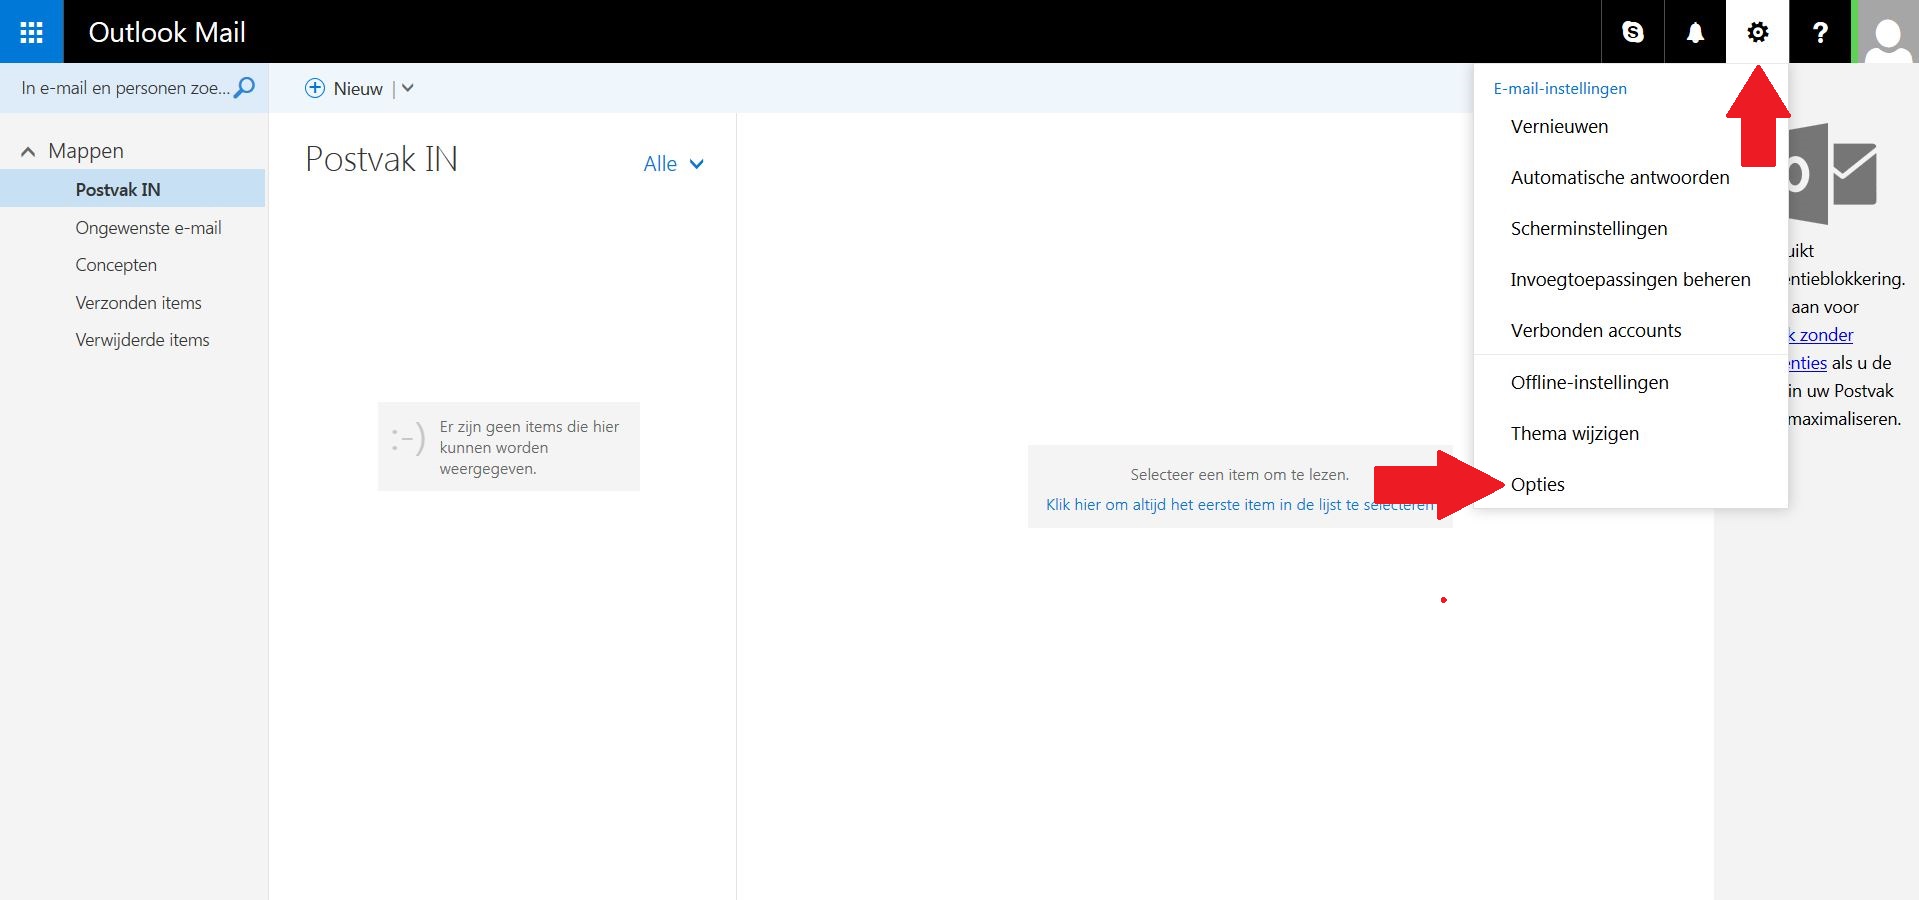Click the plus icon next to Nieuw
Screen dimensions: 1919x900
[314, 88]
